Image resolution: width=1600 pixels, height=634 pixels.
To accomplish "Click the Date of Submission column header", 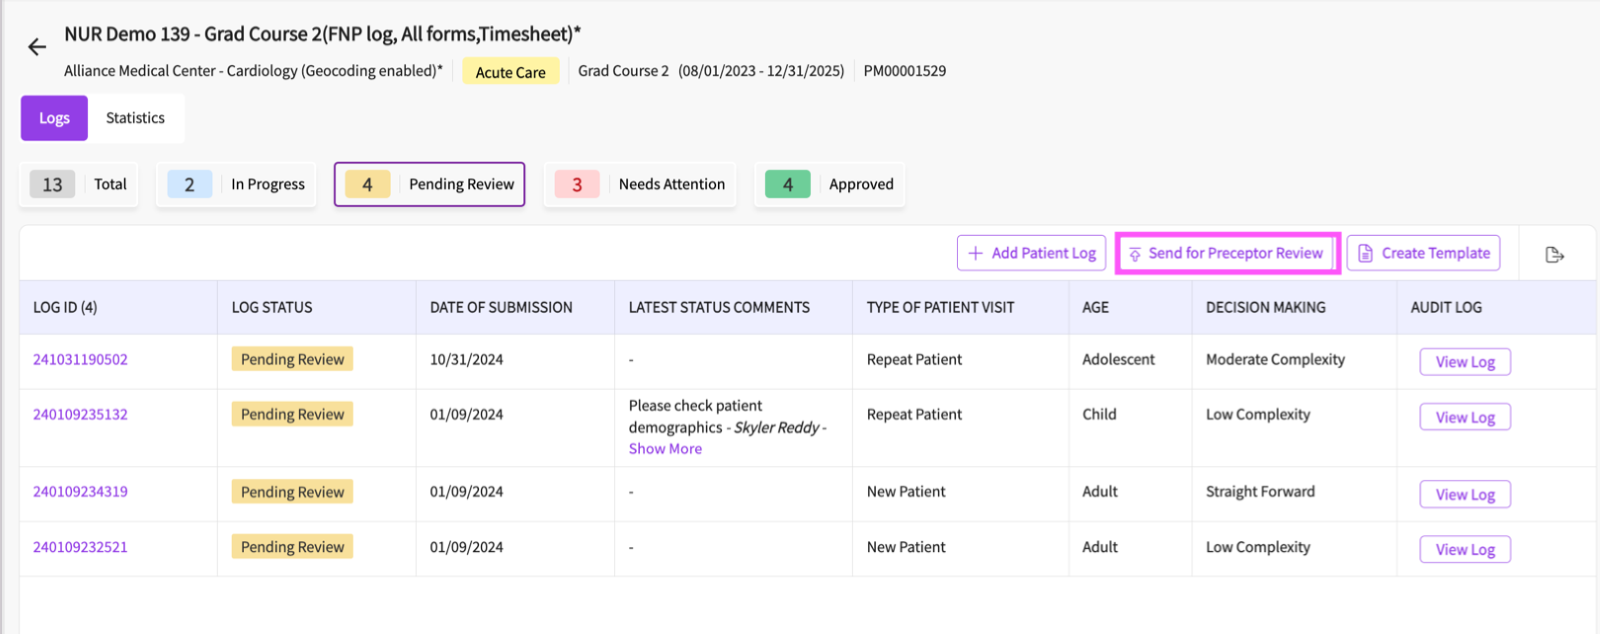I will [x=501, y=308].
